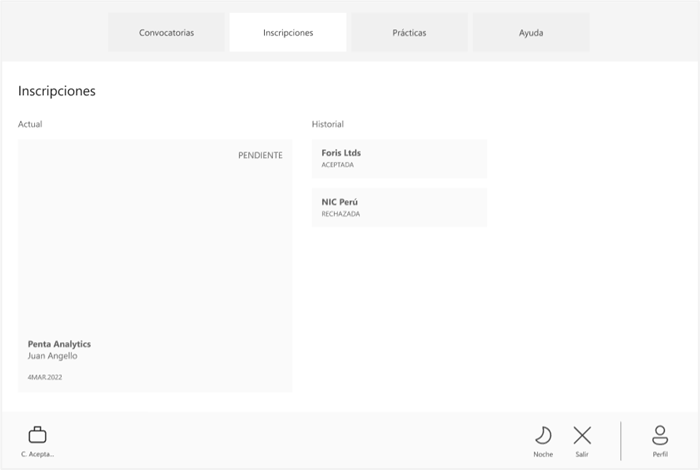Open the Foris Ltds history entry
Image resolution: width=700 pixels, height=470 pixels.
399,158
